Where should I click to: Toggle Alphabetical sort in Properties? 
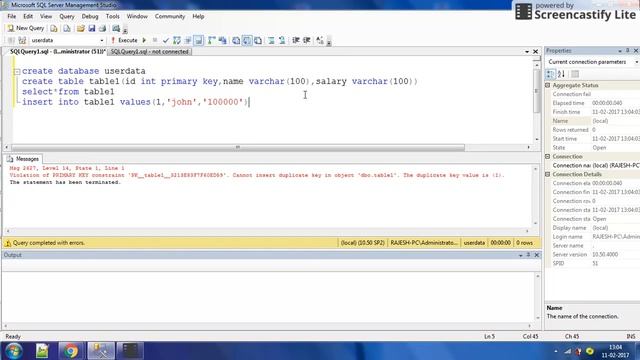tap(561, 74)
